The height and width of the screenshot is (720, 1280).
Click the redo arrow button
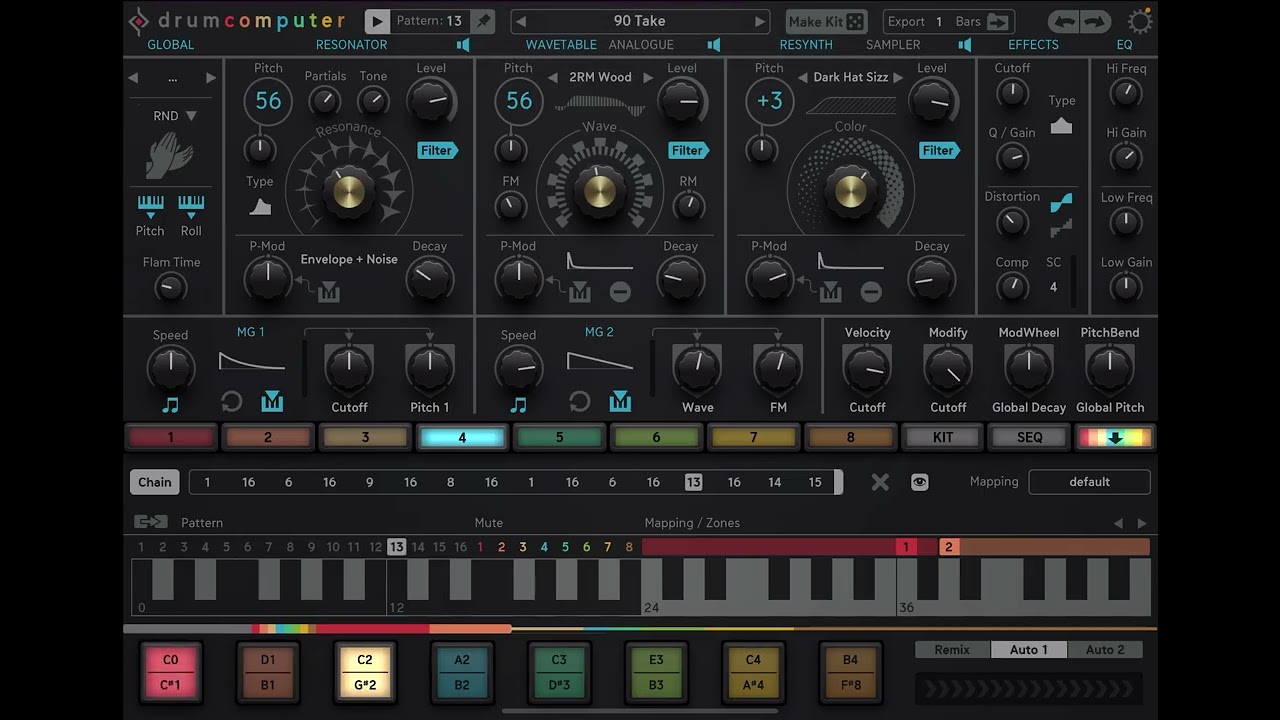(x=1095, y=21)
